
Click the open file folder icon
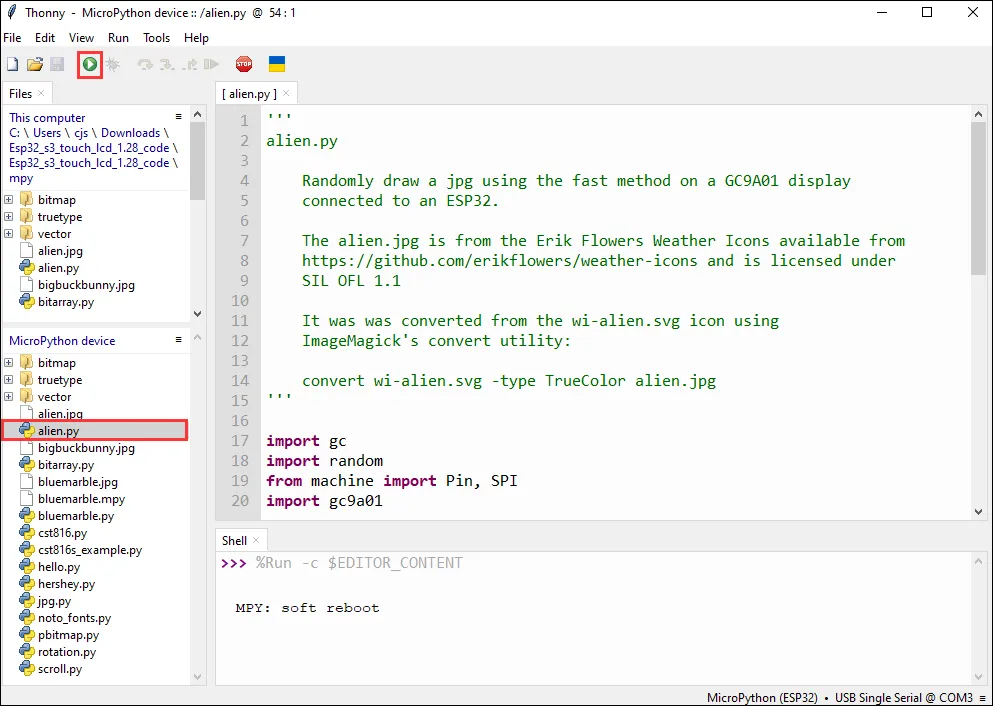[35, 64]
